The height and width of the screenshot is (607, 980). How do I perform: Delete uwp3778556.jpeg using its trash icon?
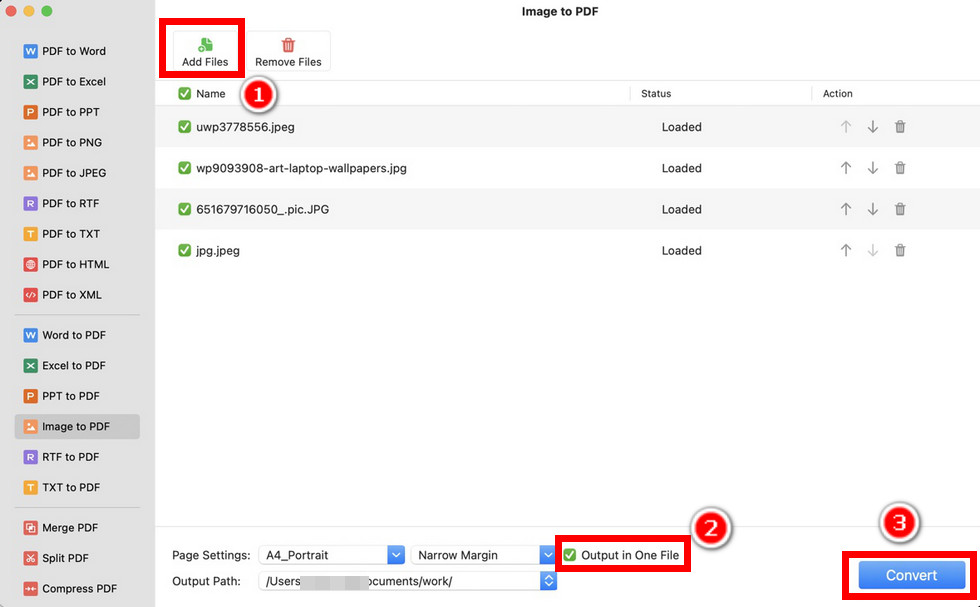click(x=899, y=127)
